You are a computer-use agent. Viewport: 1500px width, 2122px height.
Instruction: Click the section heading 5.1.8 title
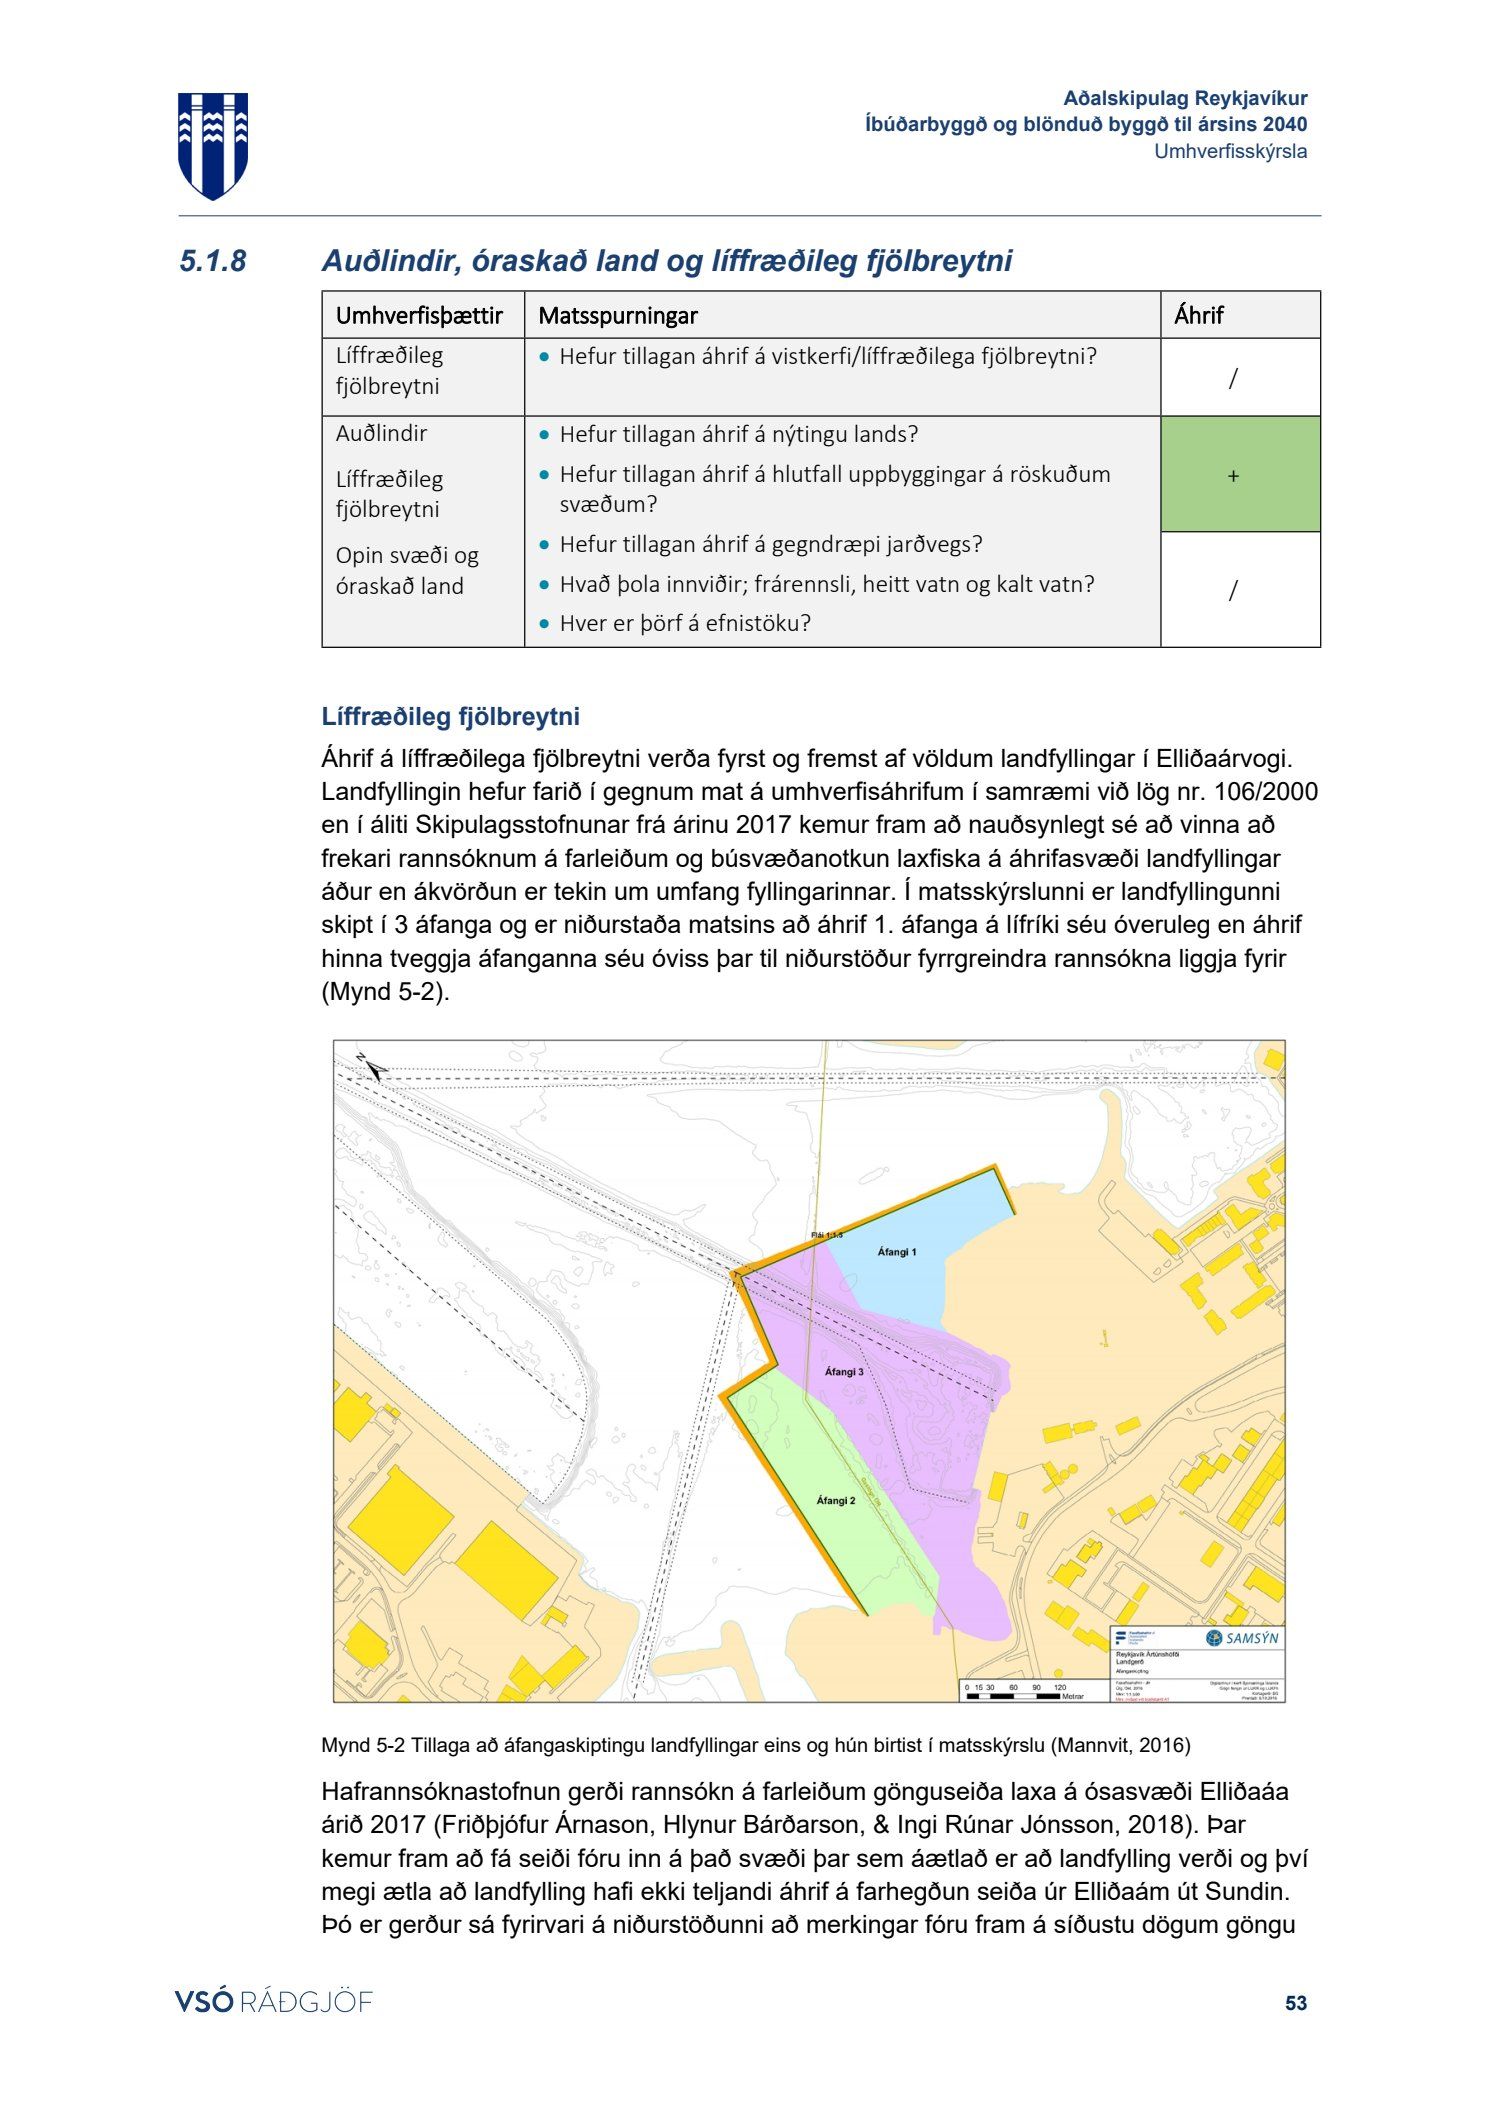(666, 262)
